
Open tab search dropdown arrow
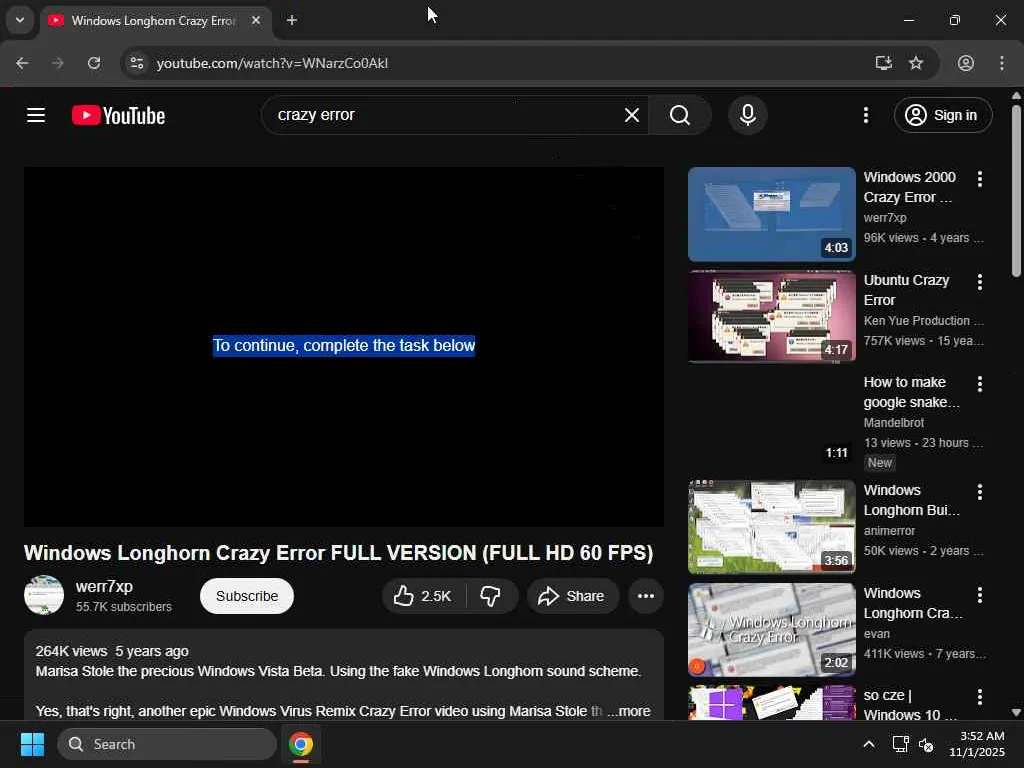click(20, 20)
